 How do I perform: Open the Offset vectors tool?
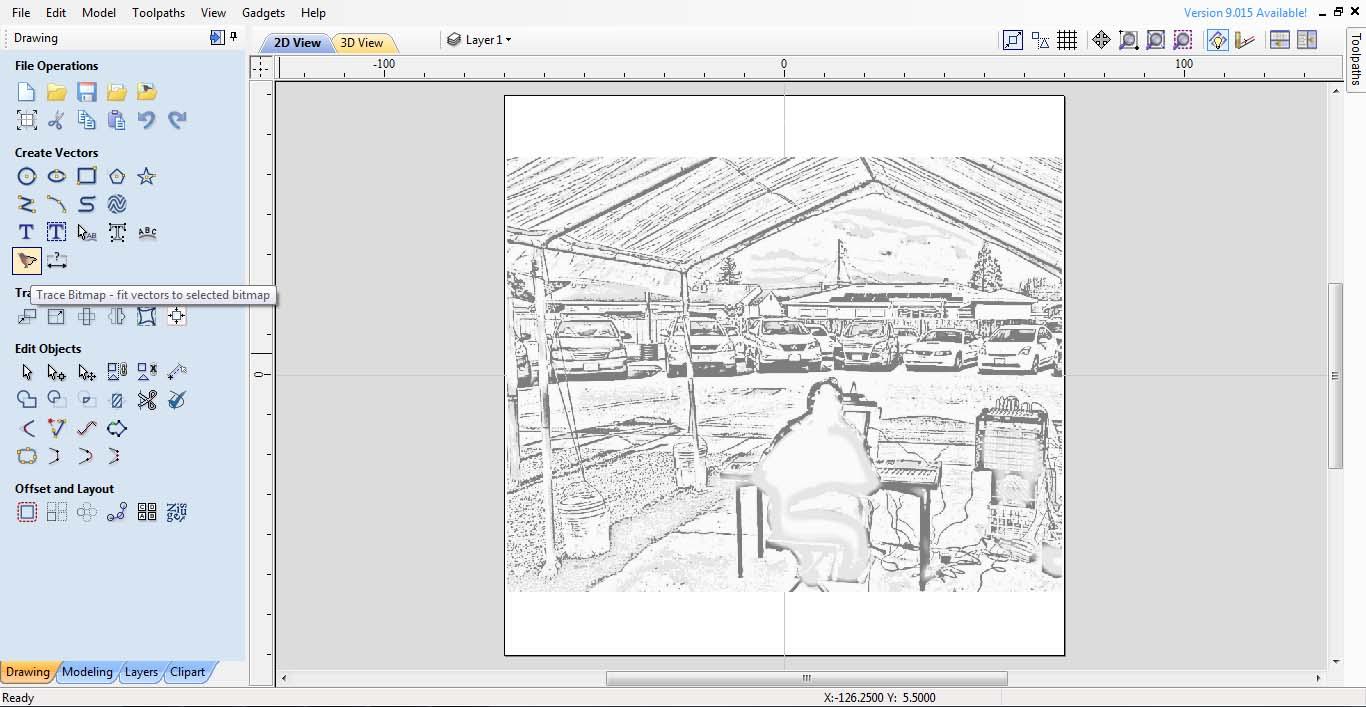27,512
